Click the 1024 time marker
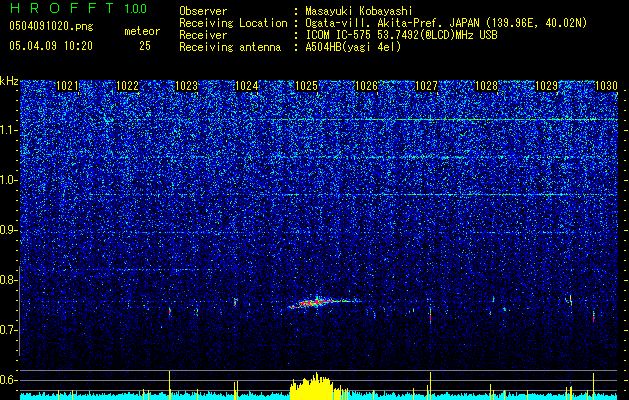 pos(247,86)
